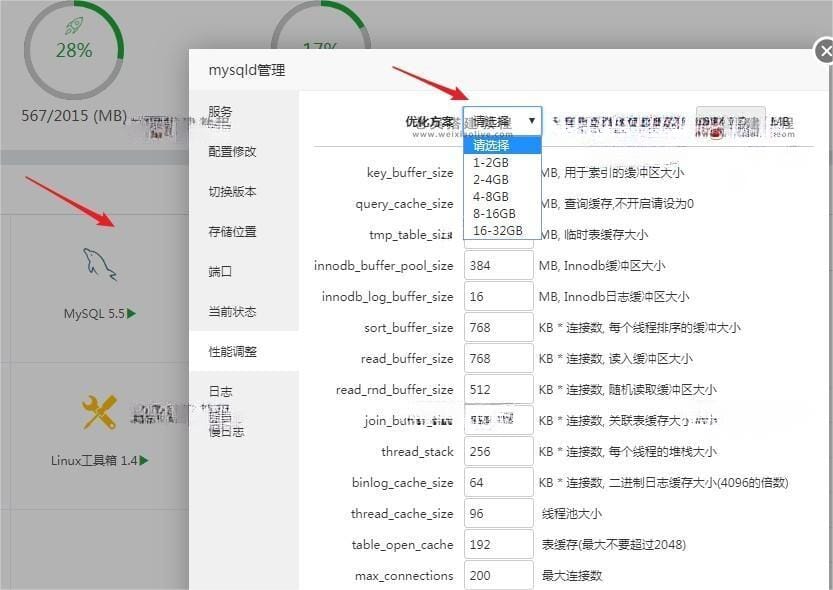Open the 性能调整 sidebar tab
The width and height of the screenshot is (833, 590).
pos(244,351)
